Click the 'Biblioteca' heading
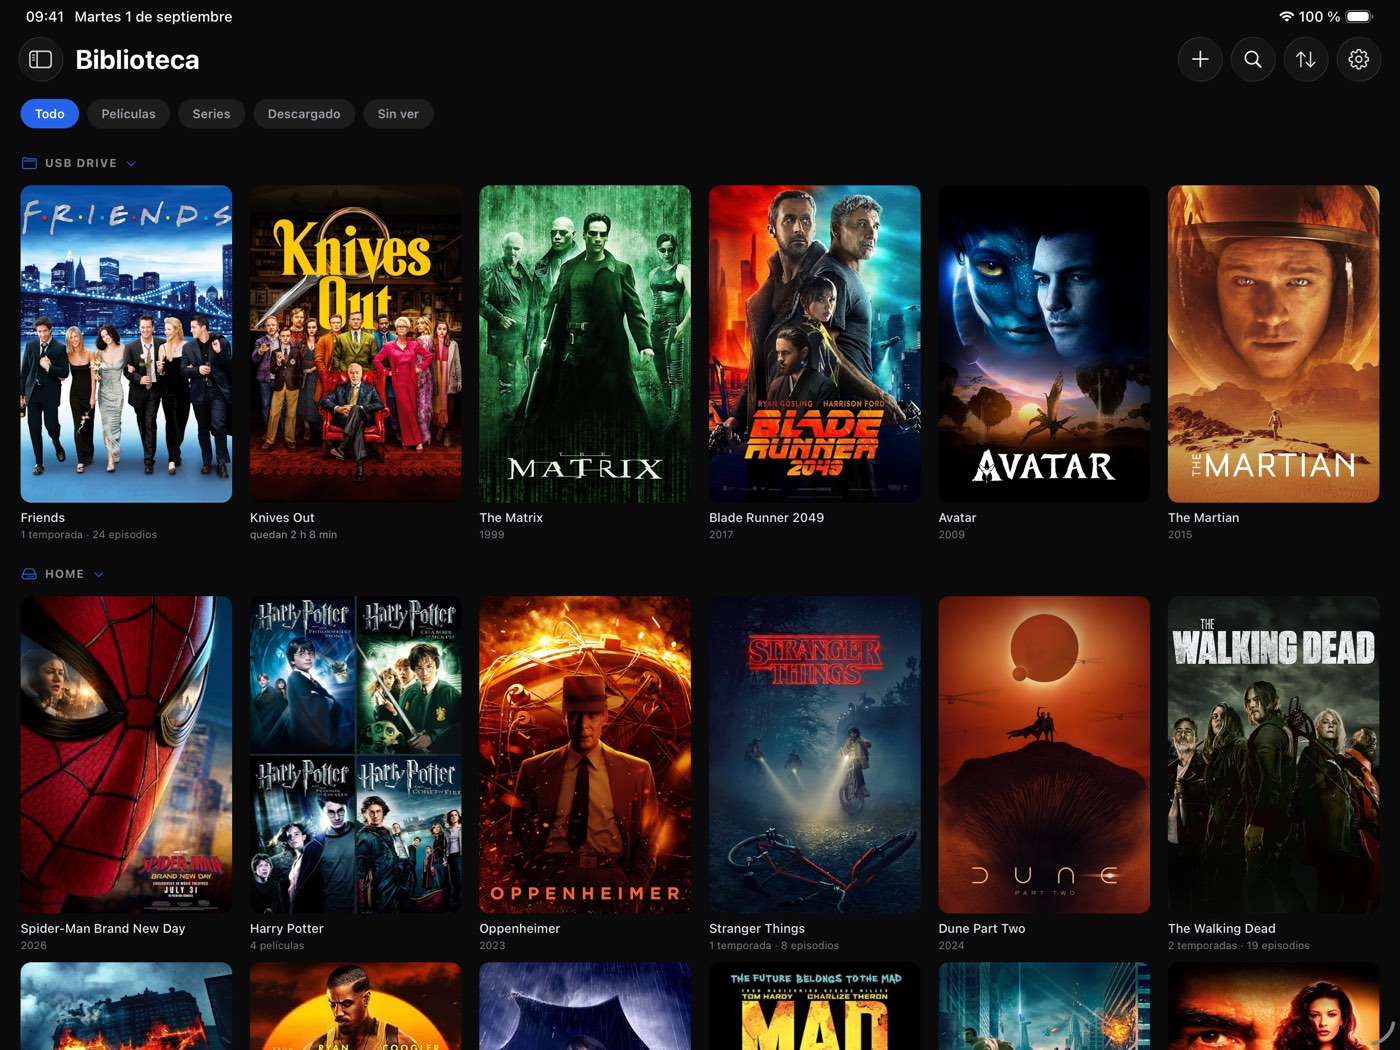 (138, 60)
